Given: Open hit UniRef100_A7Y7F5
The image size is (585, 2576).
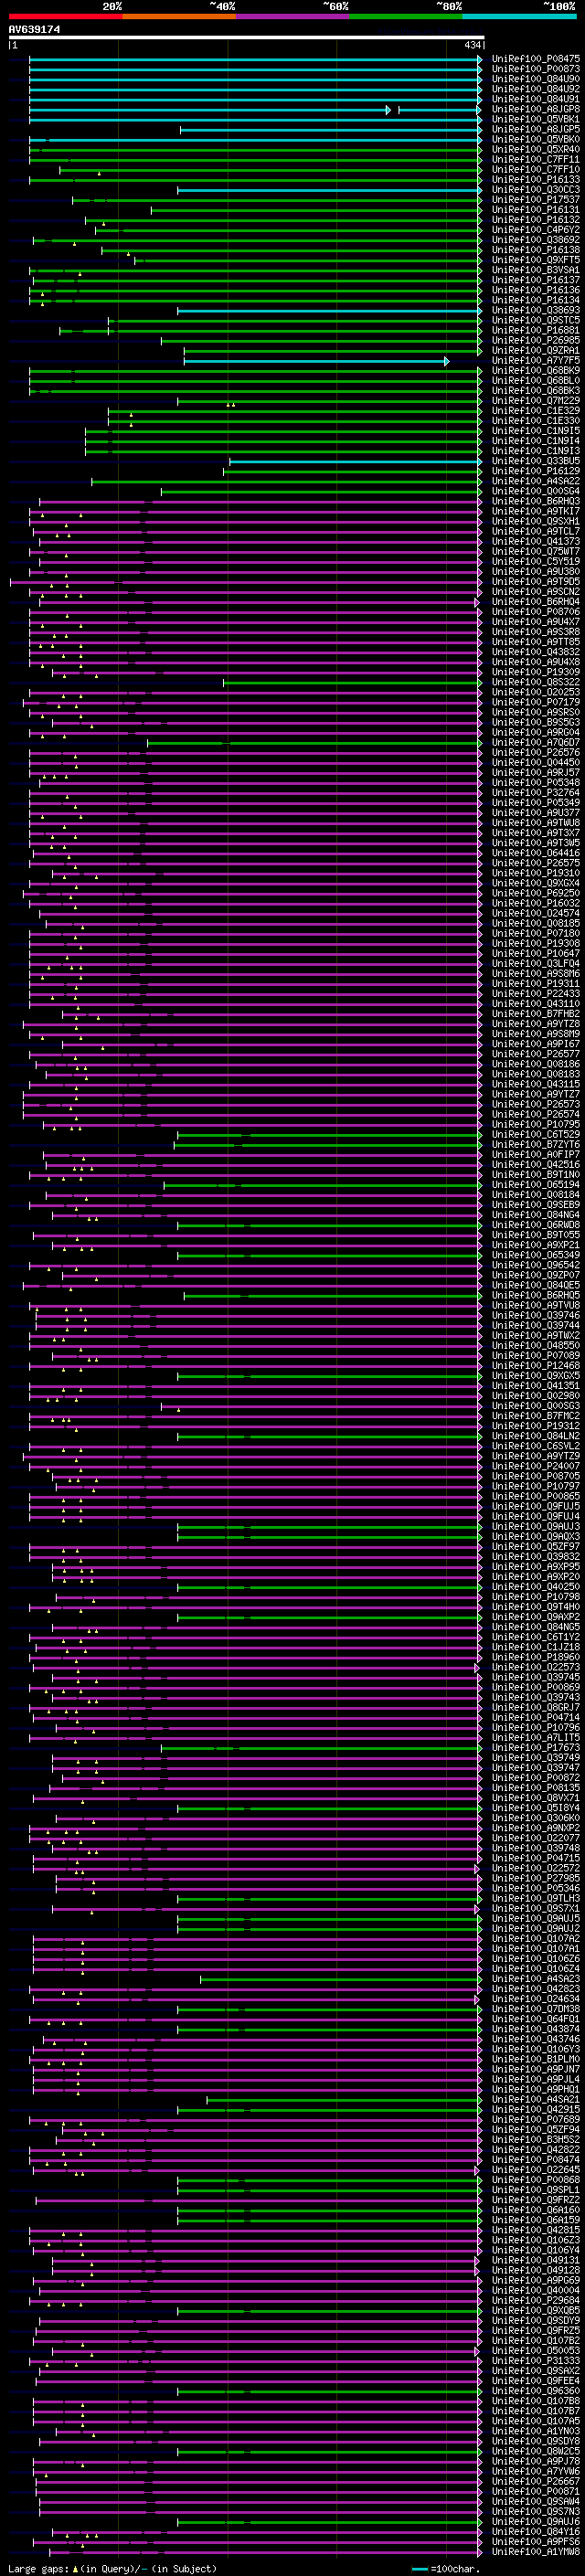Looking at the screenshot, I should pos(535,361).
